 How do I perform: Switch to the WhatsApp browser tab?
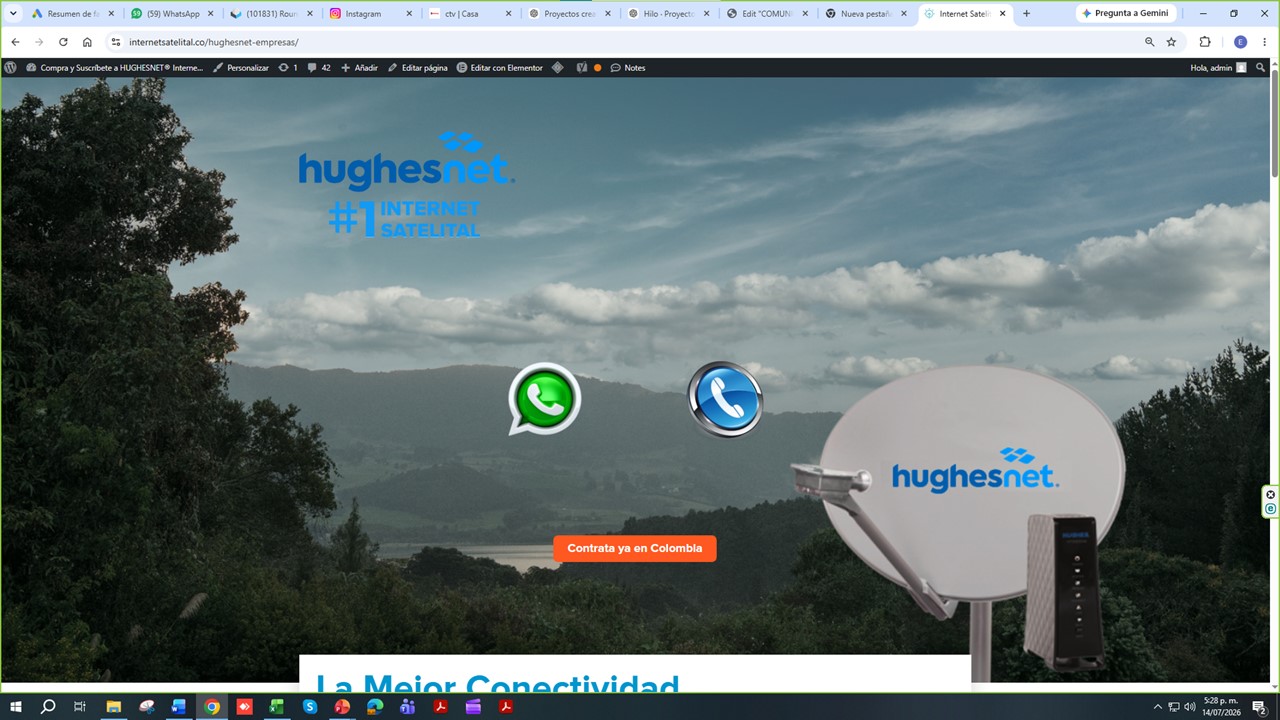(x=171, y=14)
